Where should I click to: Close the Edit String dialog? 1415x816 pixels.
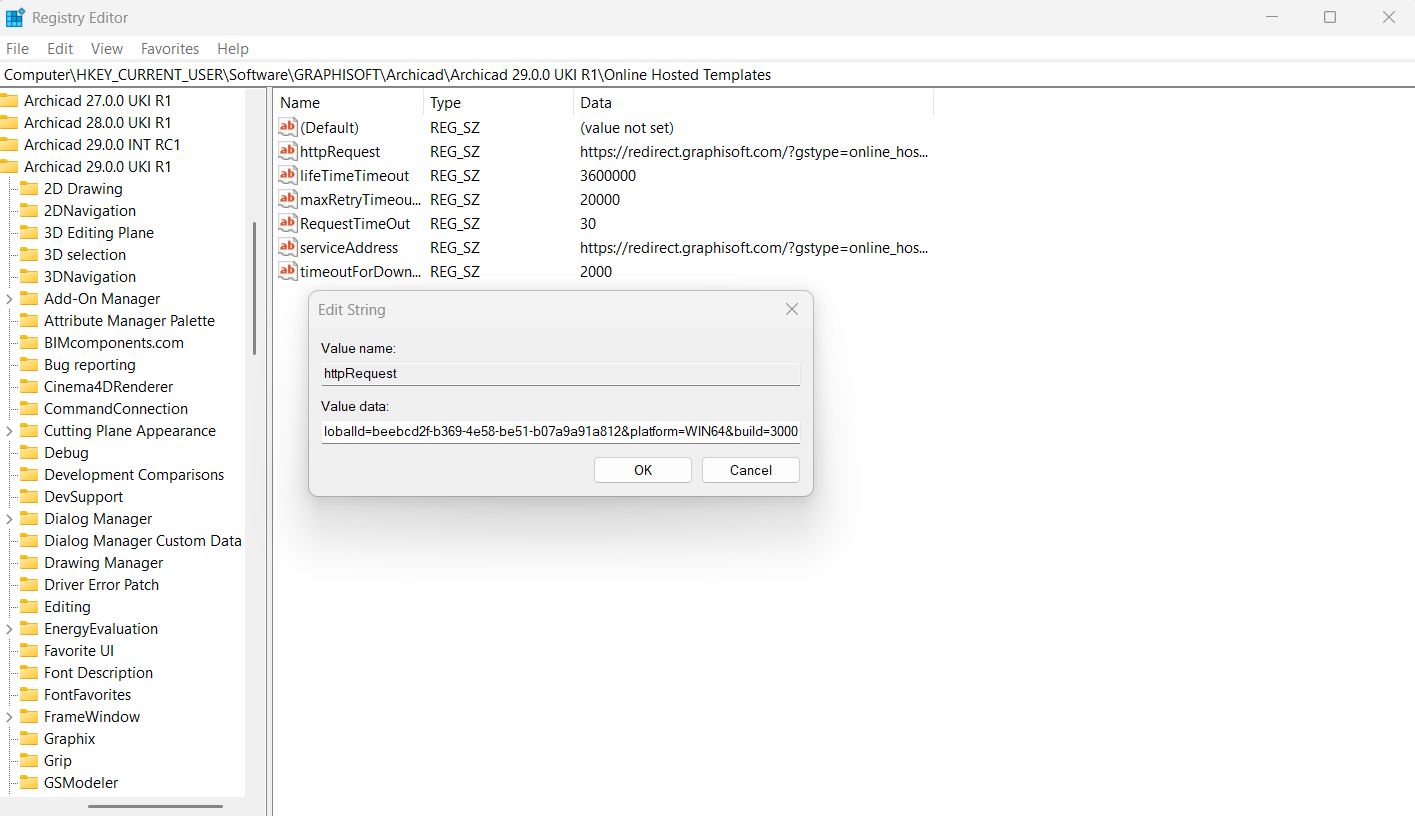point(792,310)
